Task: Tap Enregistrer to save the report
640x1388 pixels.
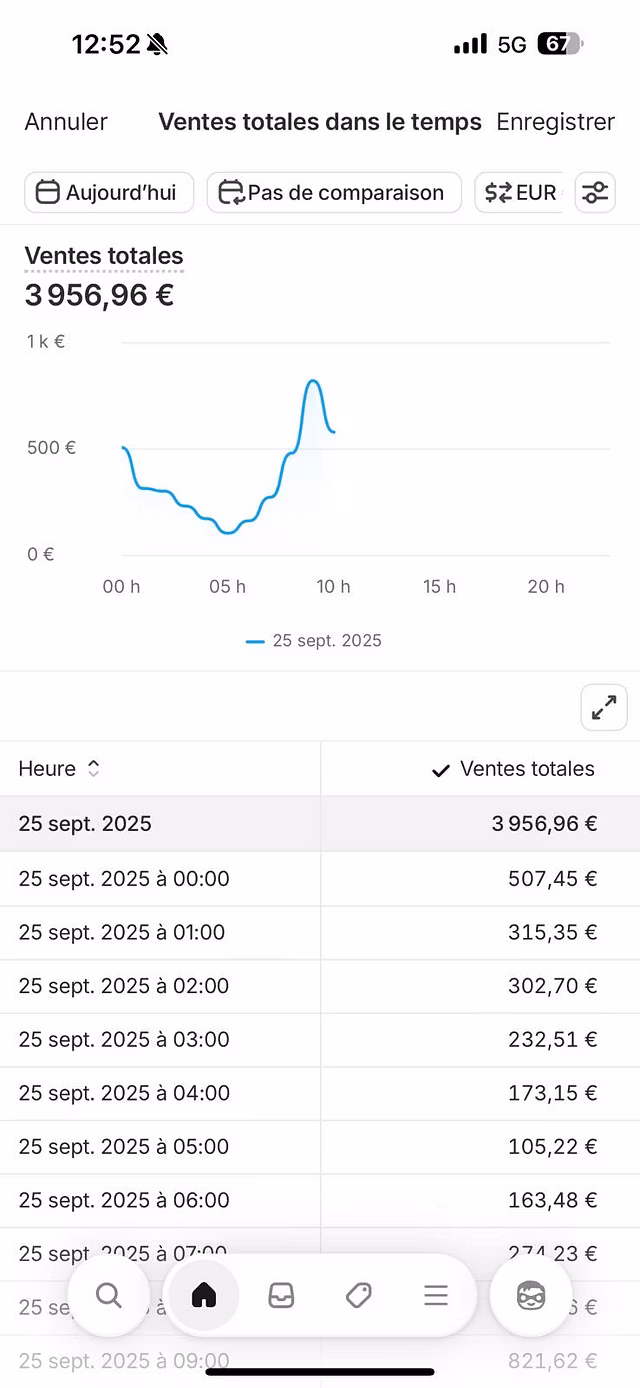Action: [x=556, y=122]
